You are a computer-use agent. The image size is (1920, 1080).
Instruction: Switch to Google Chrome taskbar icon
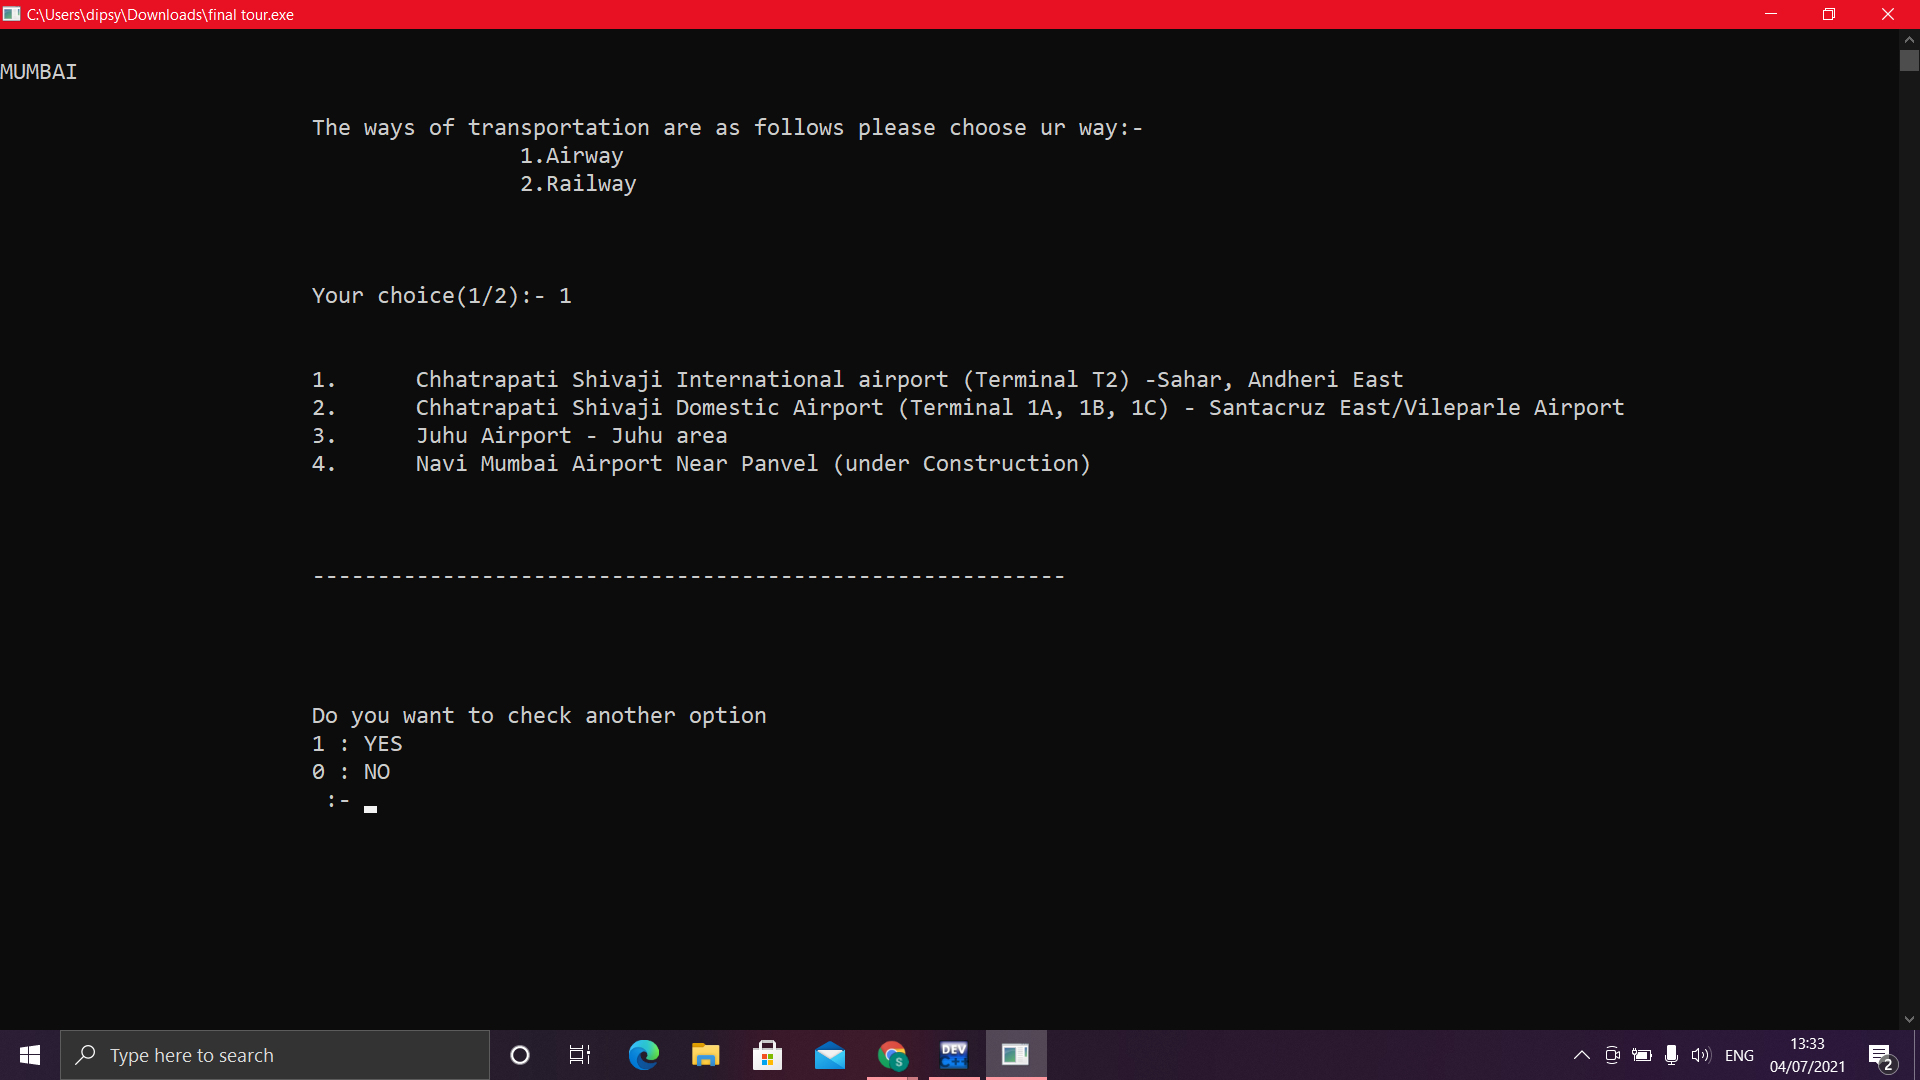[892, 1055]
